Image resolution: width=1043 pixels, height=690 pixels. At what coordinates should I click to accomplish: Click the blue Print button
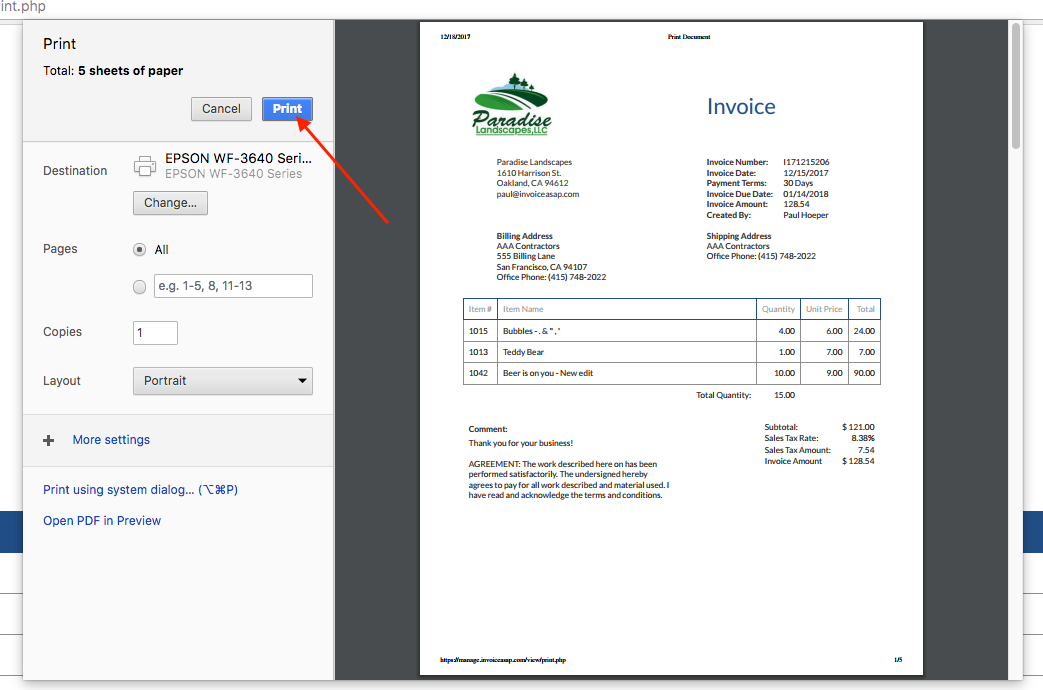[287, 109]
